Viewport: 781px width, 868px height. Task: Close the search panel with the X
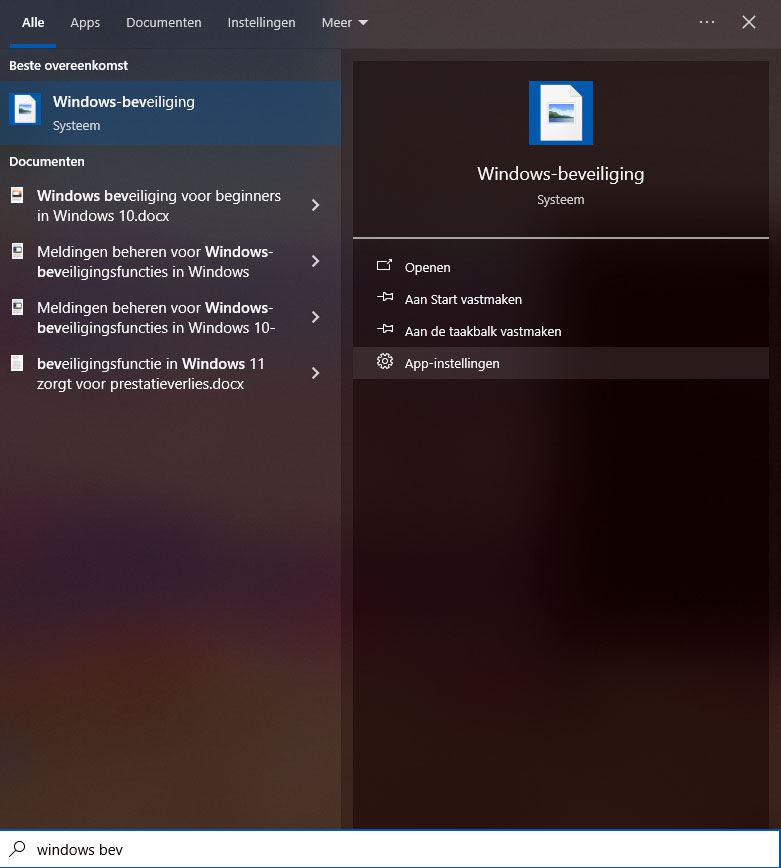click(749, 22)
